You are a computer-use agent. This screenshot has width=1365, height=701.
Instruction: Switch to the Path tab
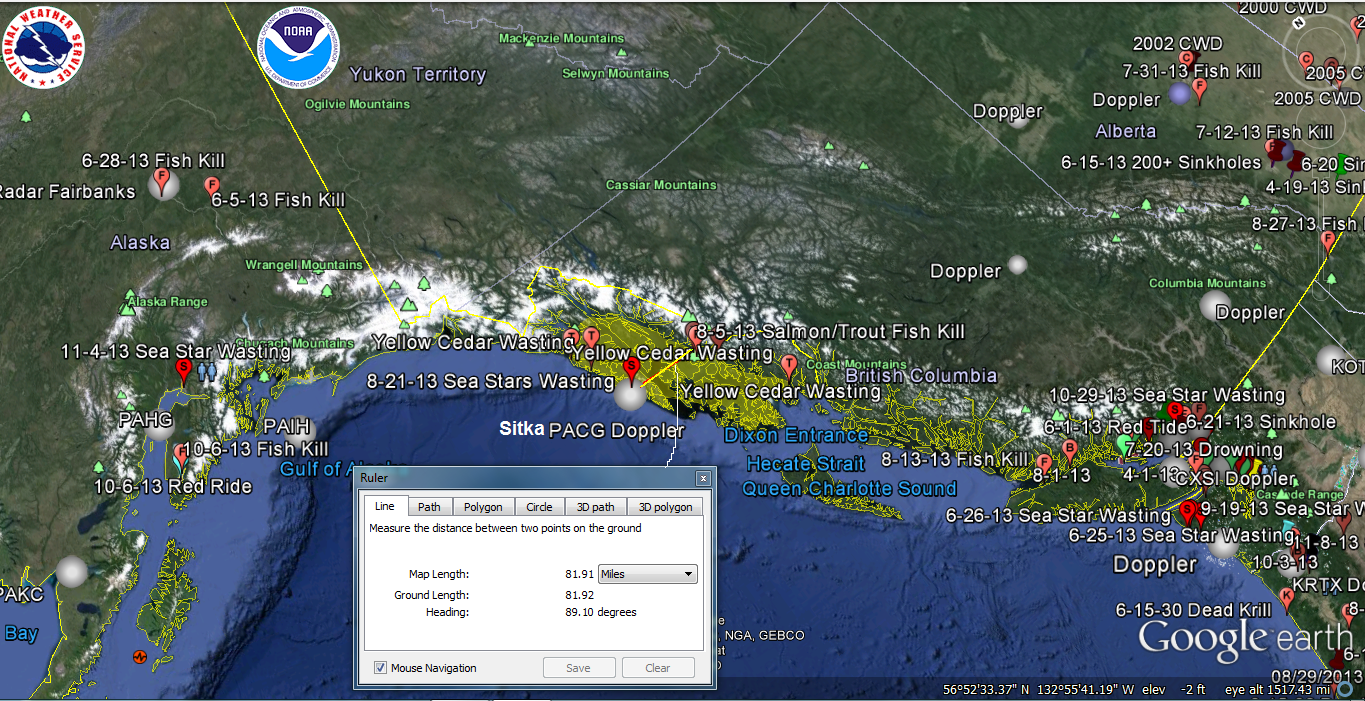[429, 507]
